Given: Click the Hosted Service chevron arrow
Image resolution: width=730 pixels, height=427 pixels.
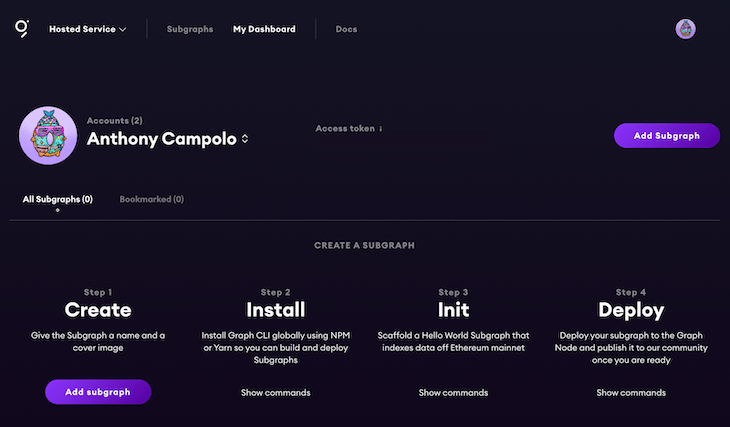Looking at the screenshot, I should [122, 29].
